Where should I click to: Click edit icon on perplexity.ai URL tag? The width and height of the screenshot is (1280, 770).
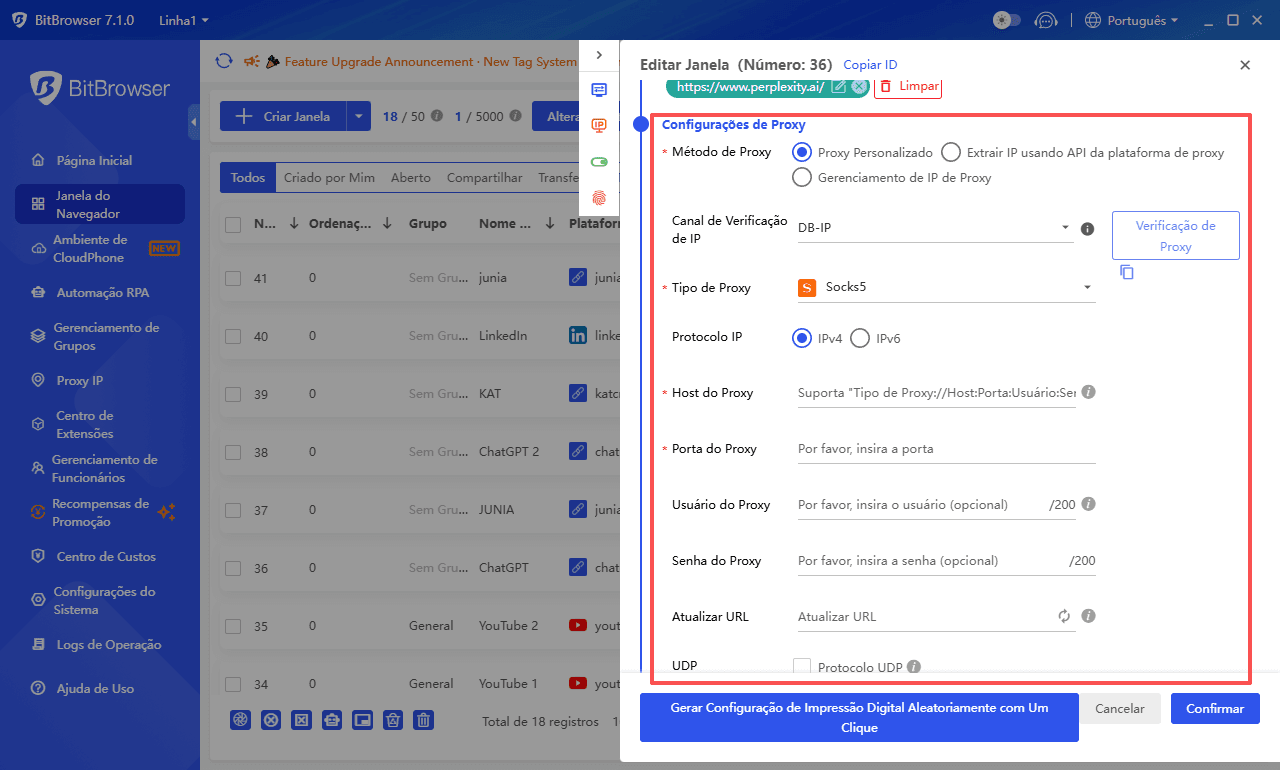(x=839, y=87)
